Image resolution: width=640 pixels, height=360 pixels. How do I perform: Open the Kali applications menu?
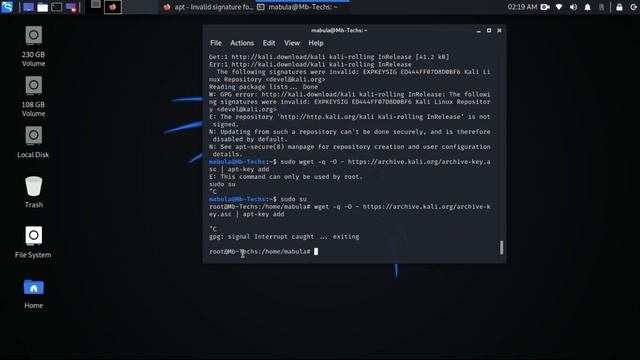pyautogui.click(x=7, y=7)
